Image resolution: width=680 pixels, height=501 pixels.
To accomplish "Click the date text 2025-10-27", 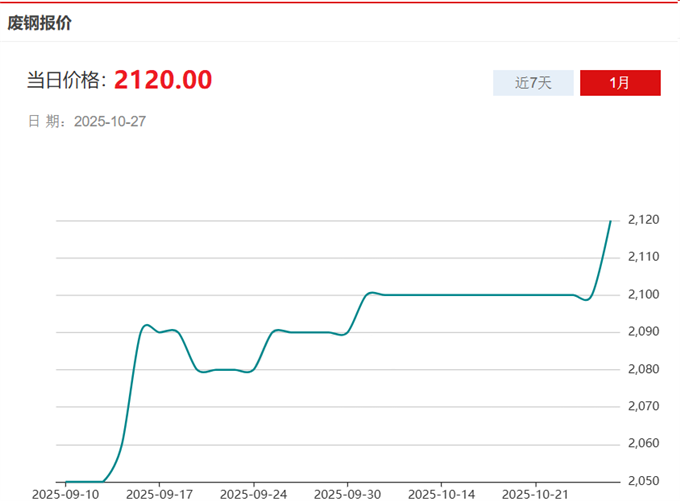I will 111,122.
